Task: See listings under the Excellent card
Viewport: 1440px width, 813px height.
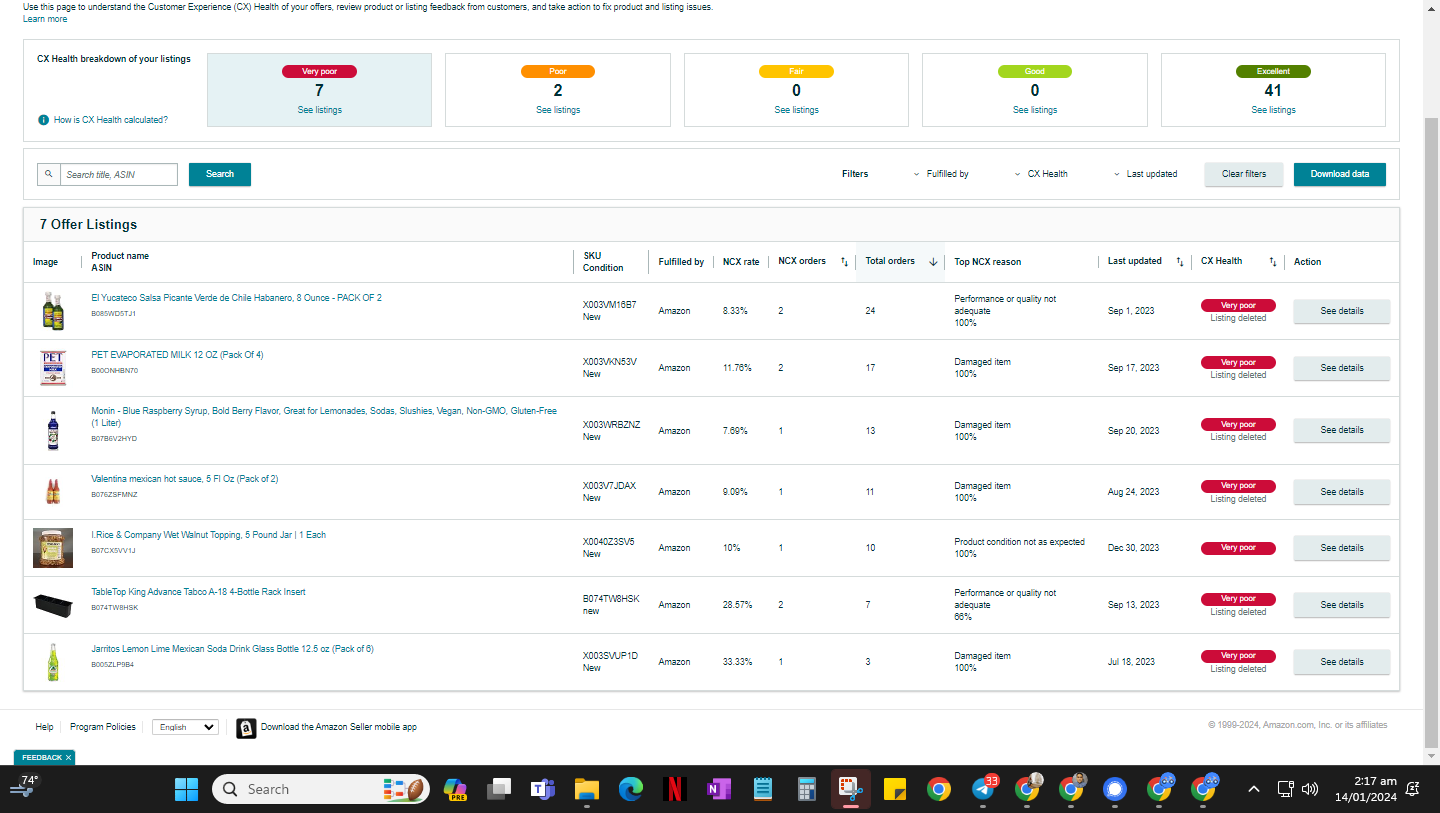Action: tap(1273, 110)
